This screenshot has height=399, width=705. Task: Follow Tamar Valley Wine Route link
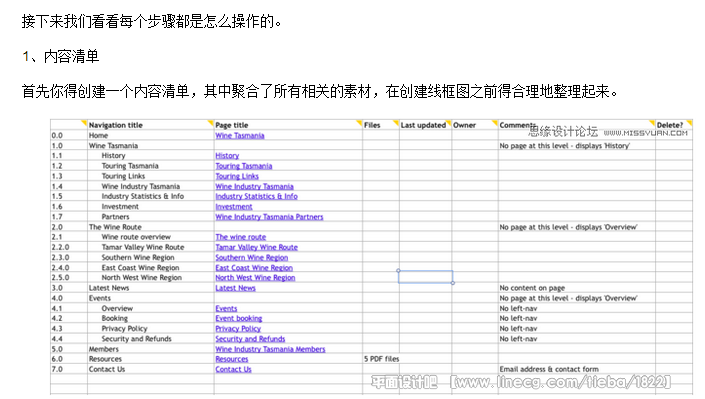[x=256, y=247]
